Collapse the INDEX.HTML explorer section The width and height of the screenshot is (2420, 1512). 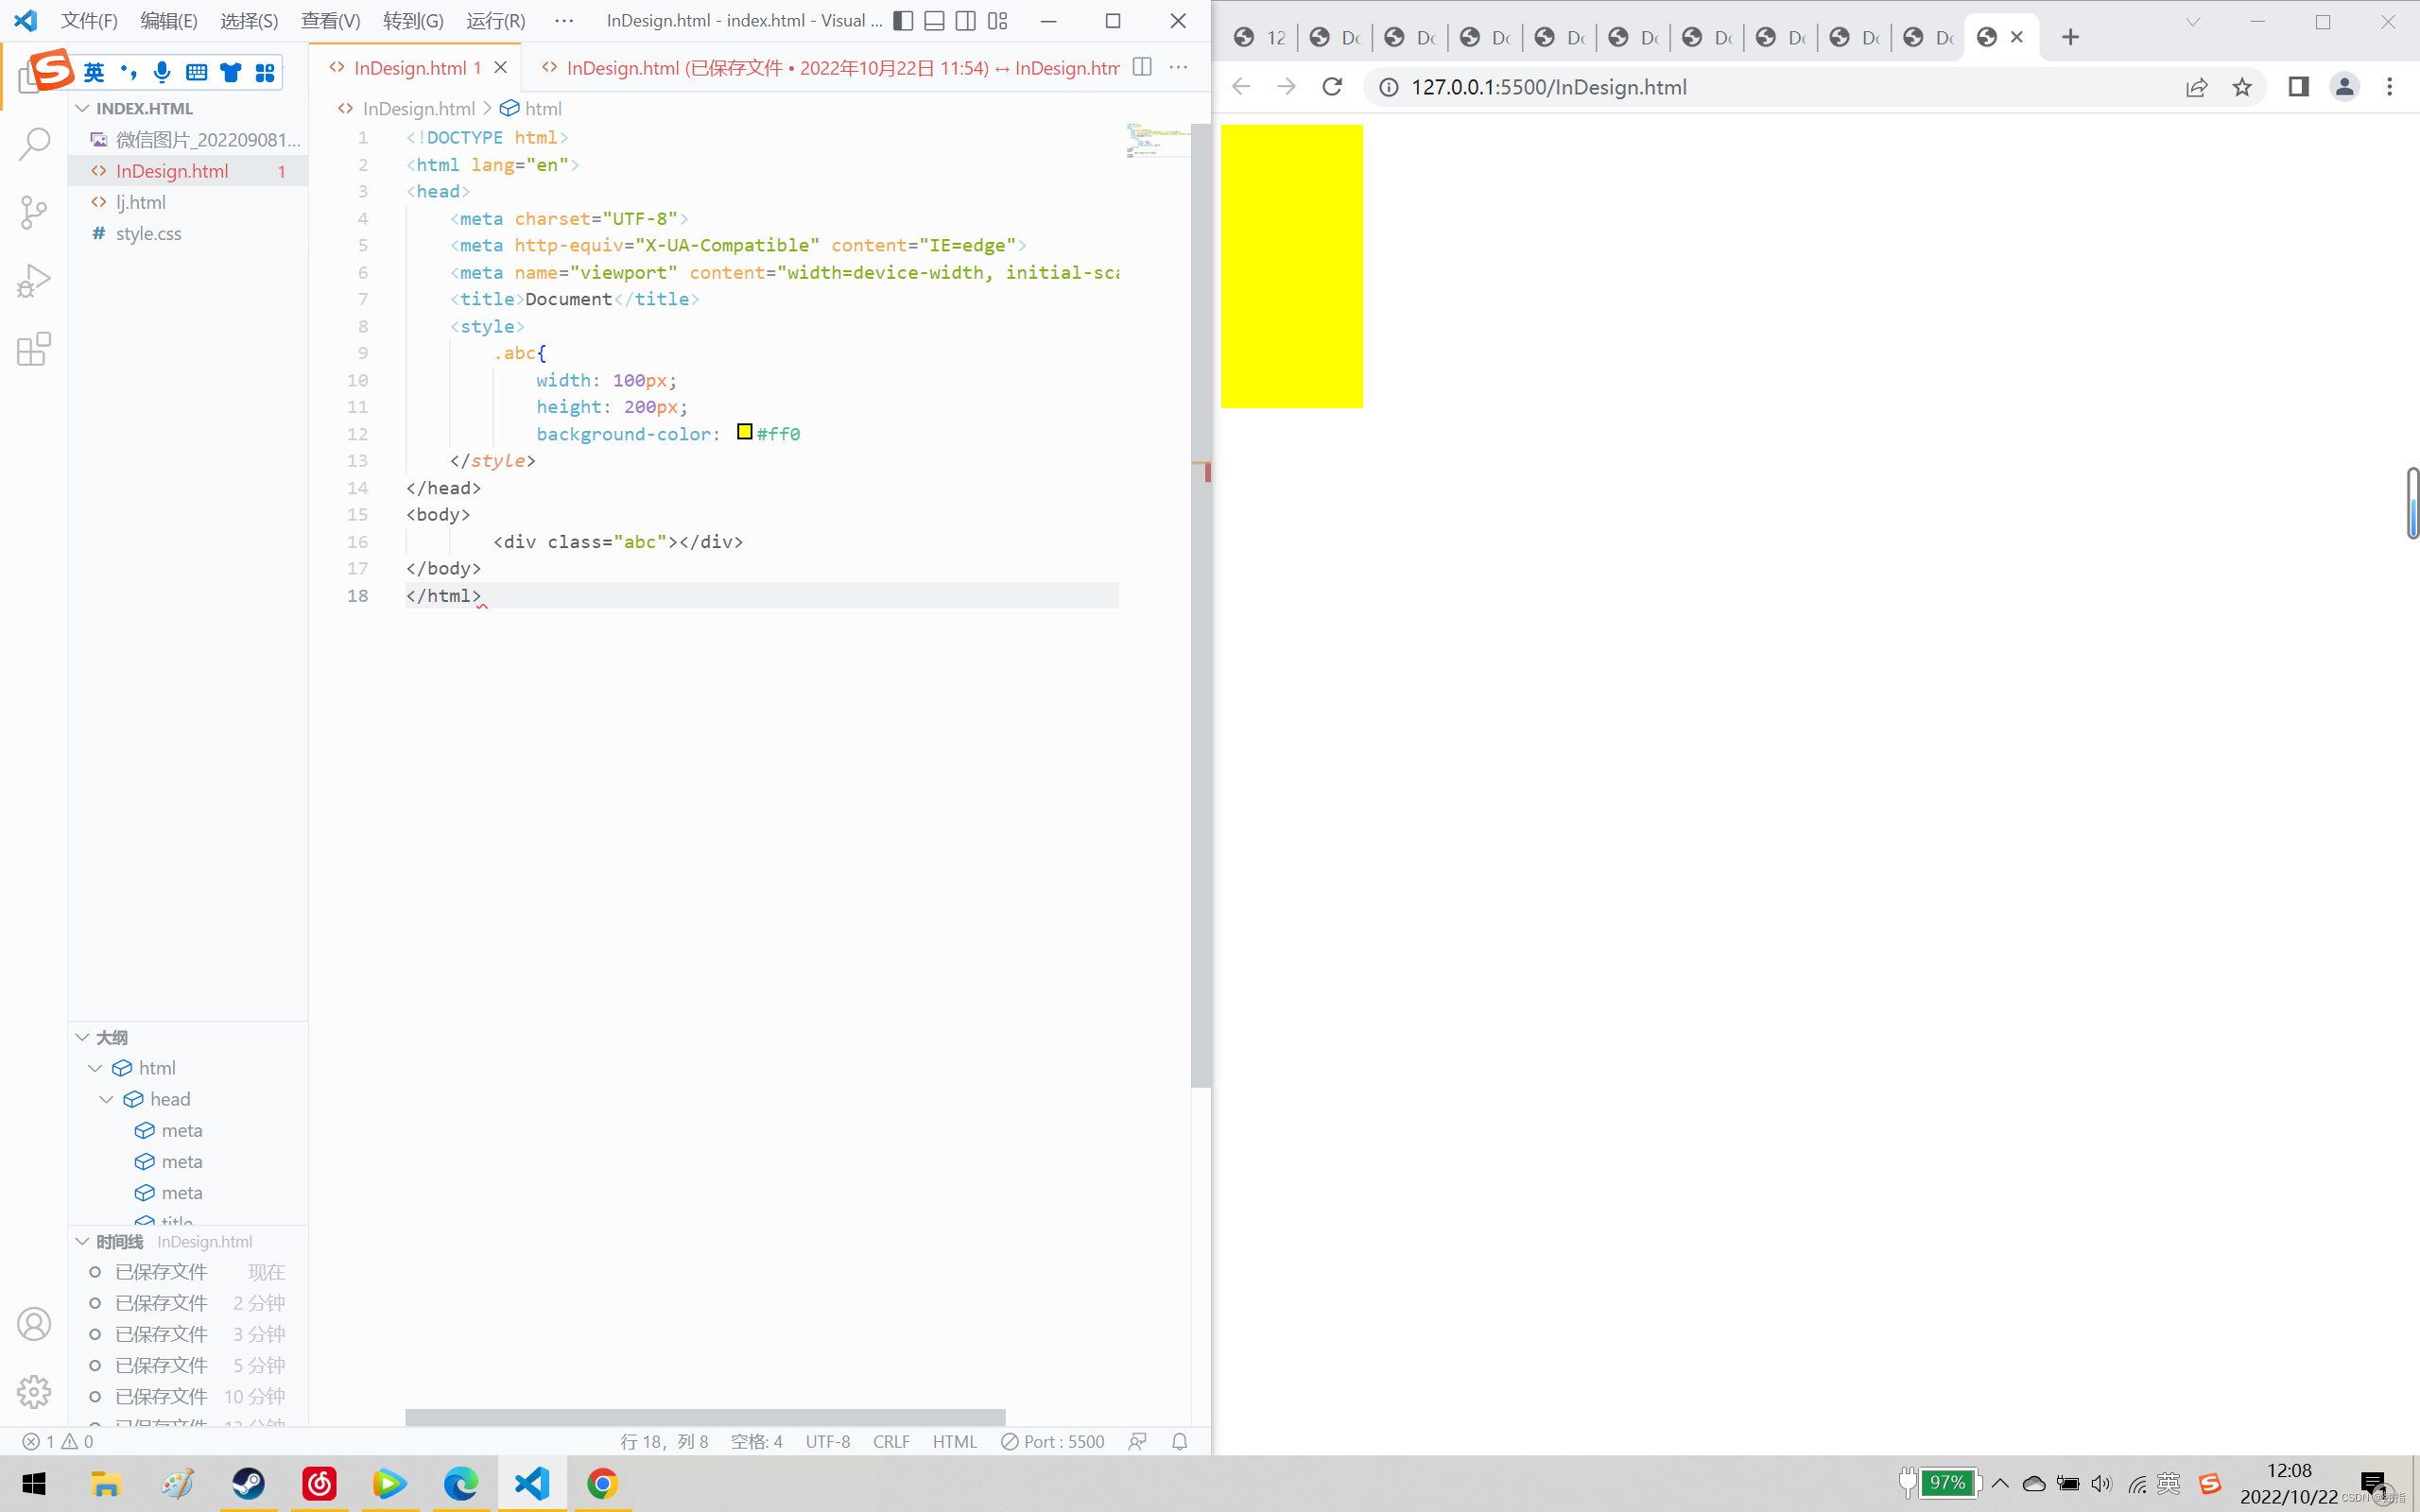click(83, 108)
